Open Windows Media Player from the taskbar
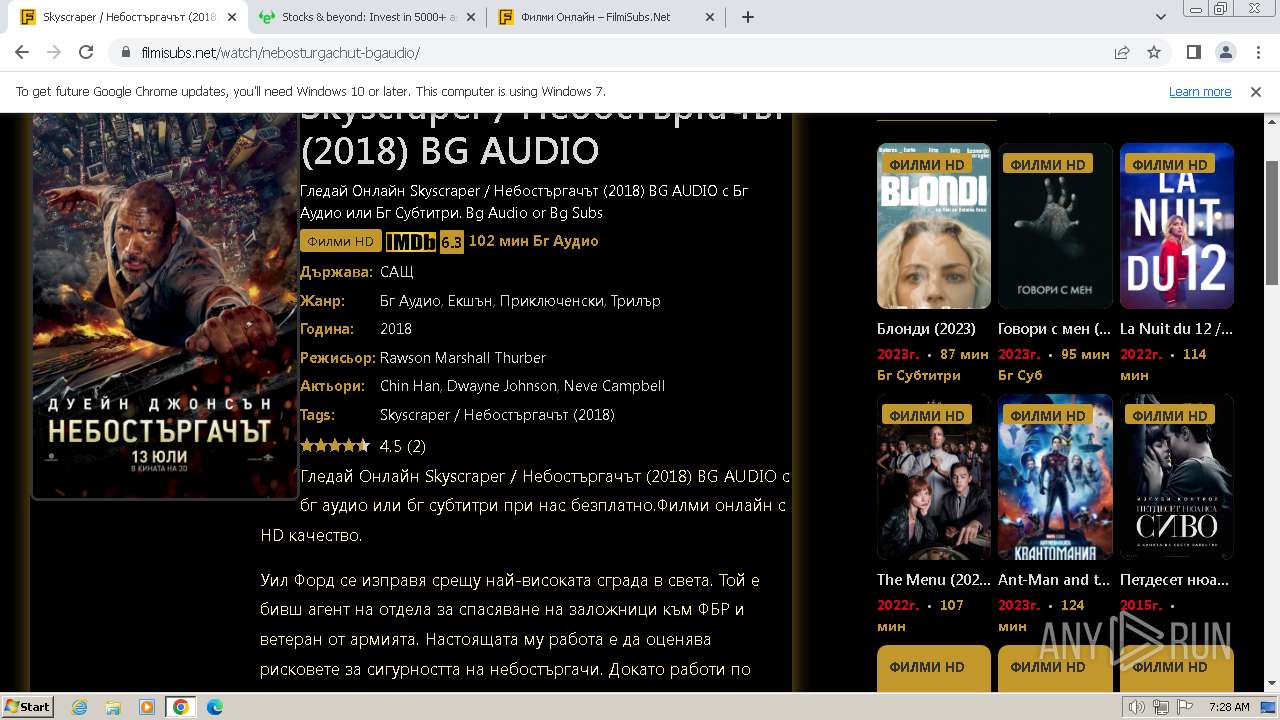 (x=147, y=707)
